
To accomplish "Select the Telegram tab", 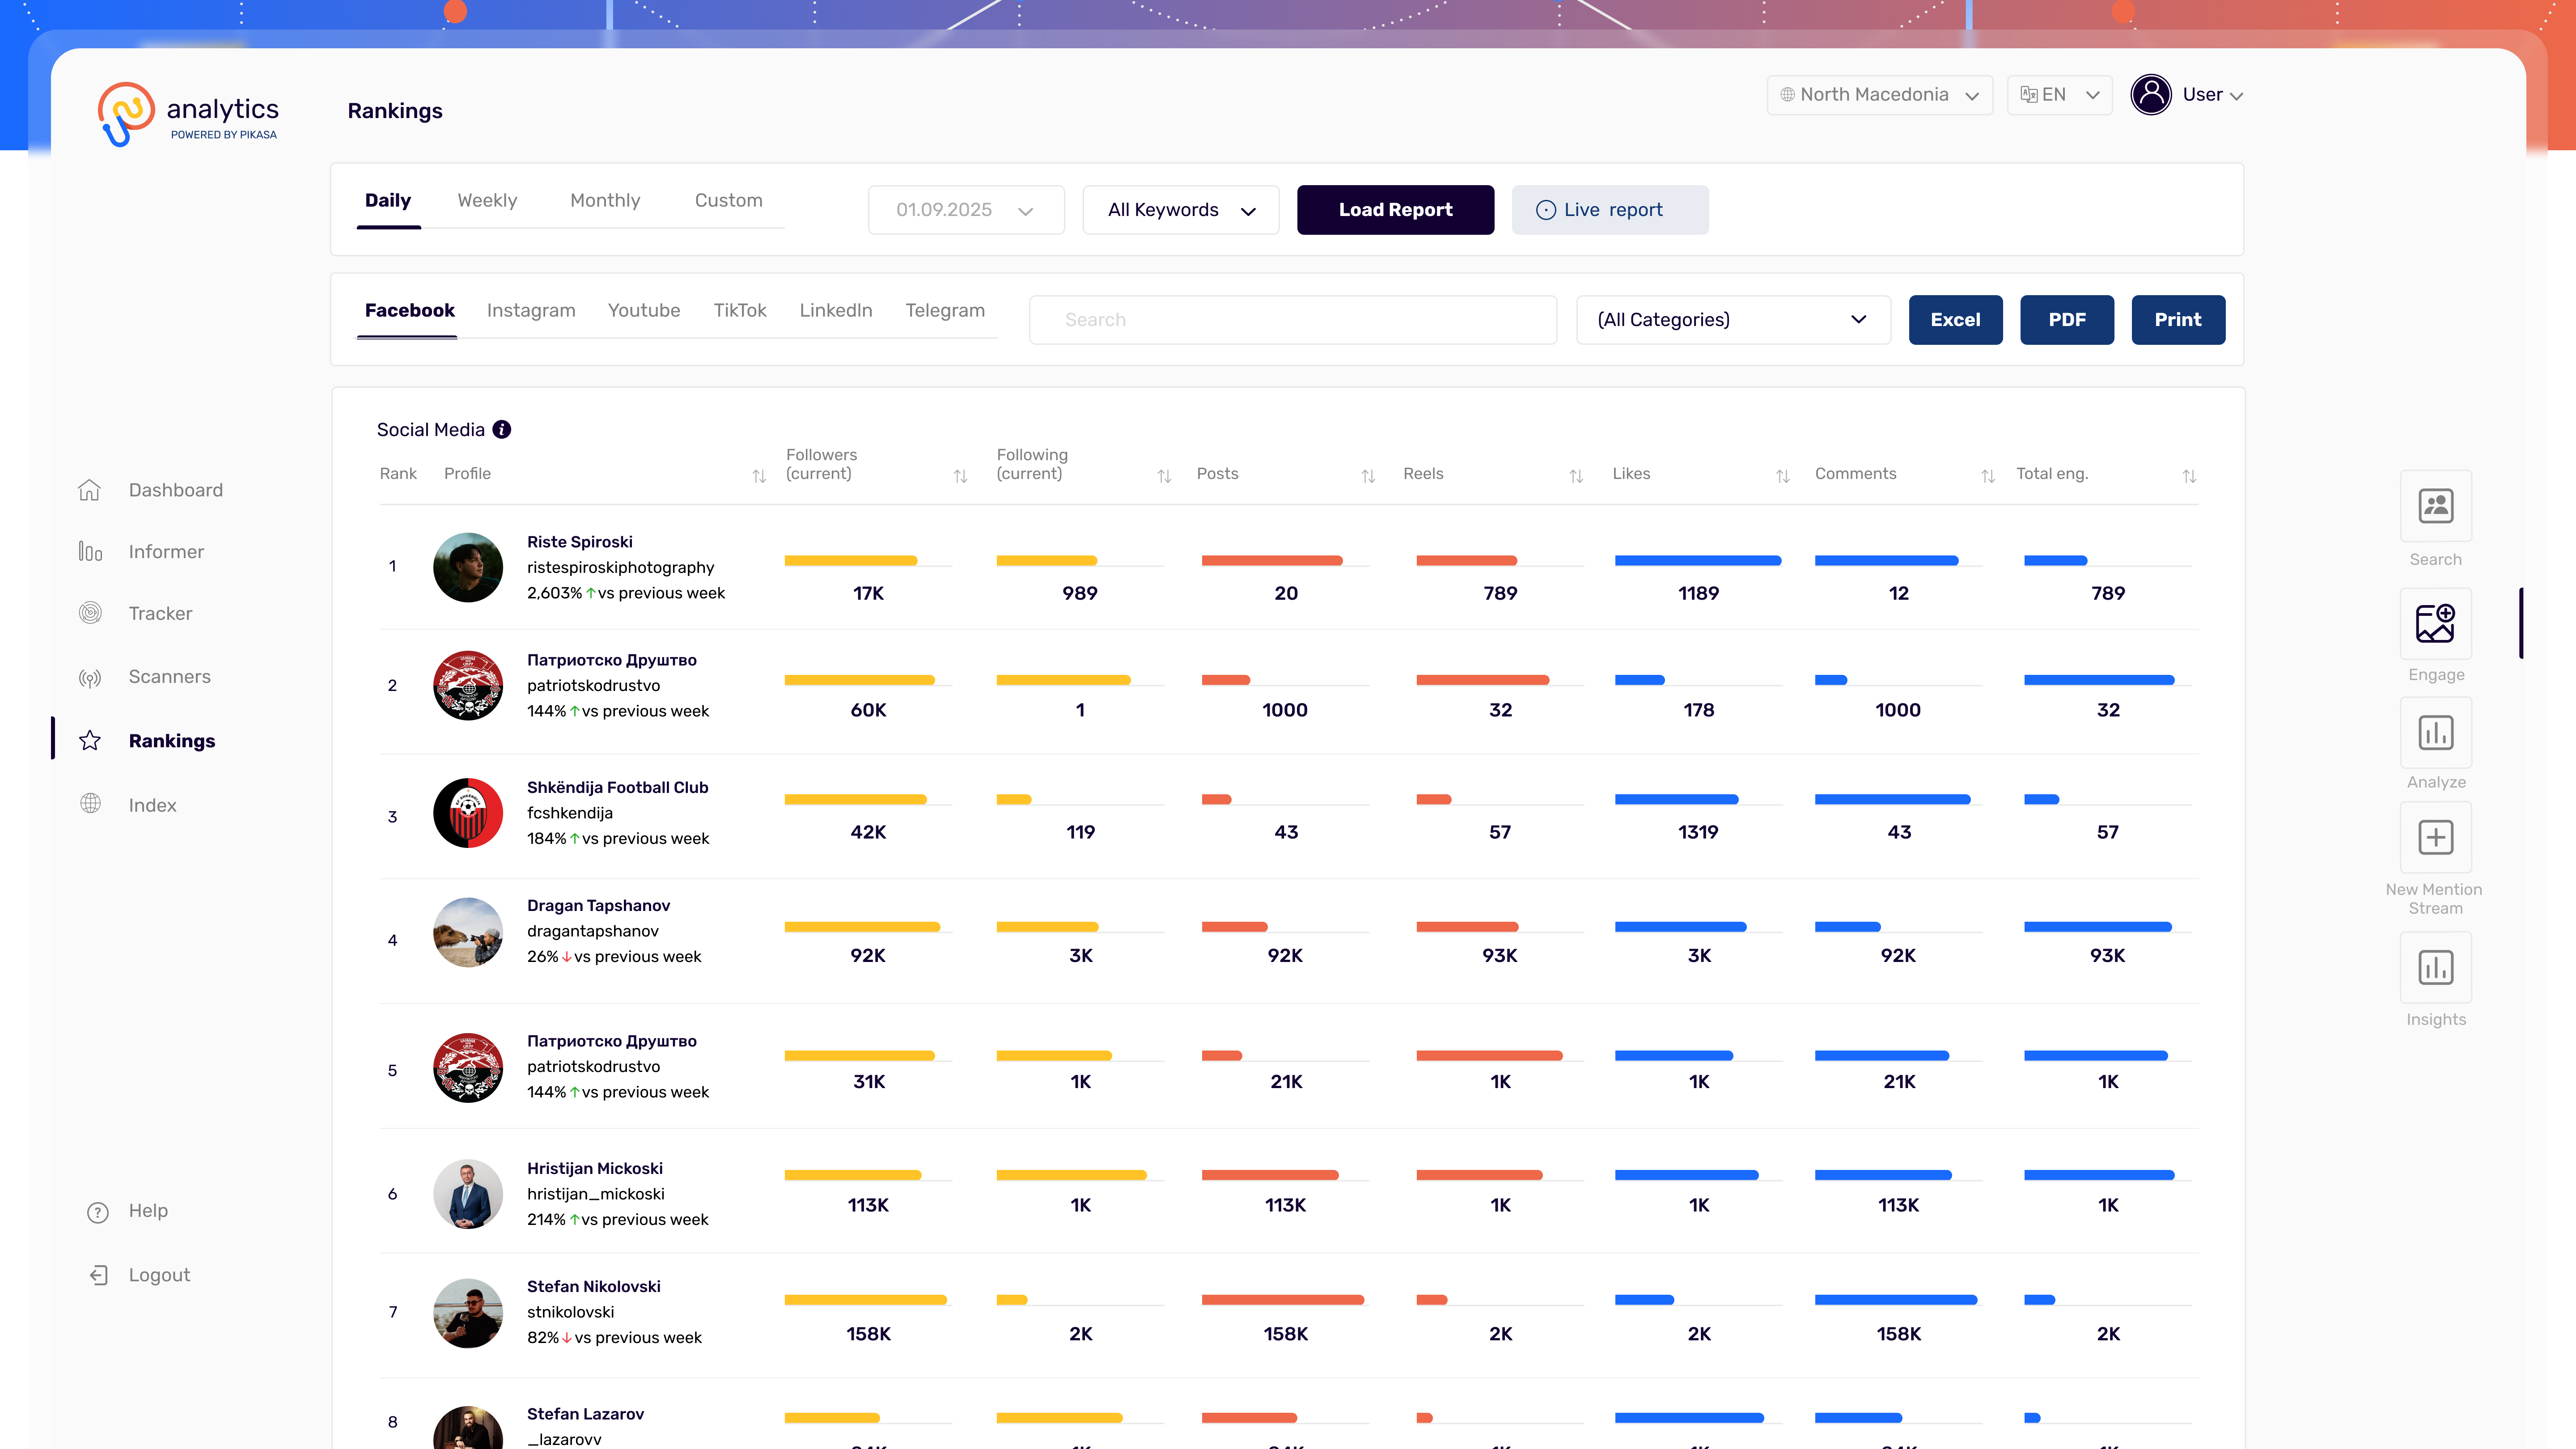I will (x=945, y=311).
